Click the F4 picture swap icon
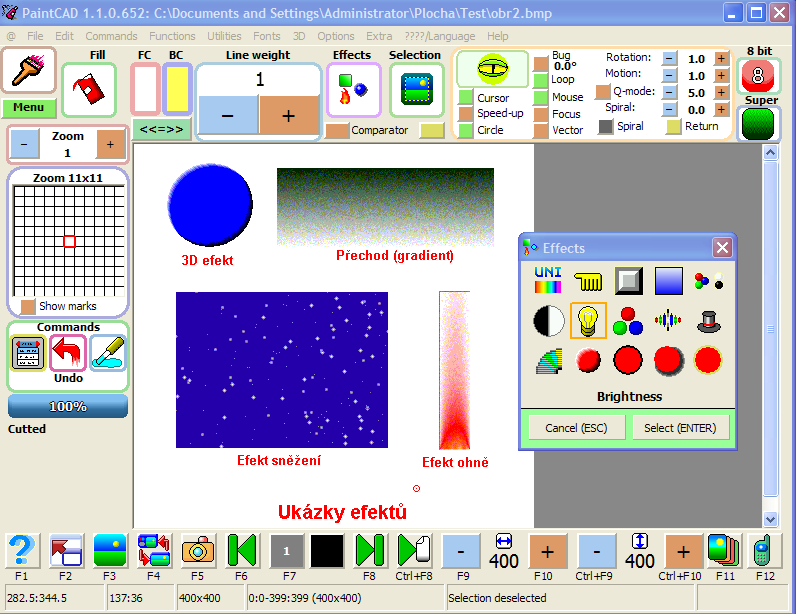The height and width of the screenshot is (614, 796). [x=154, y=551]
